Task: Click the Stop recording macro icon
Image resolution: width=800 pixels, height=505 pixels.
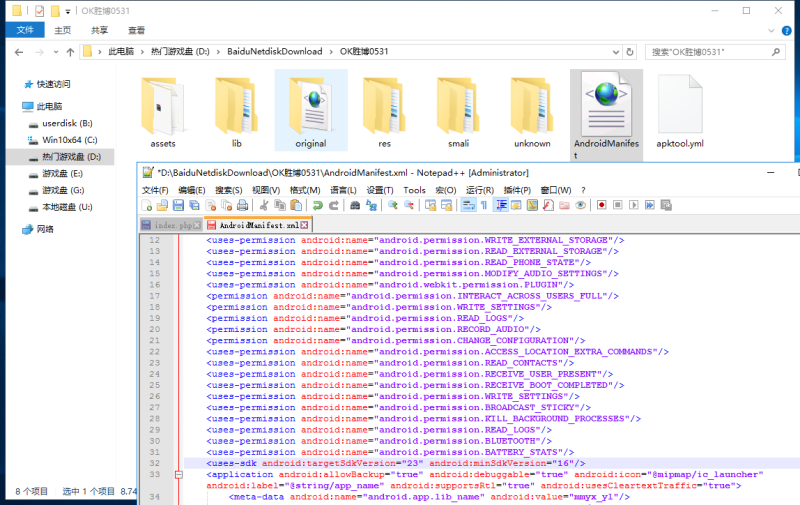Action: coord(617,205)
